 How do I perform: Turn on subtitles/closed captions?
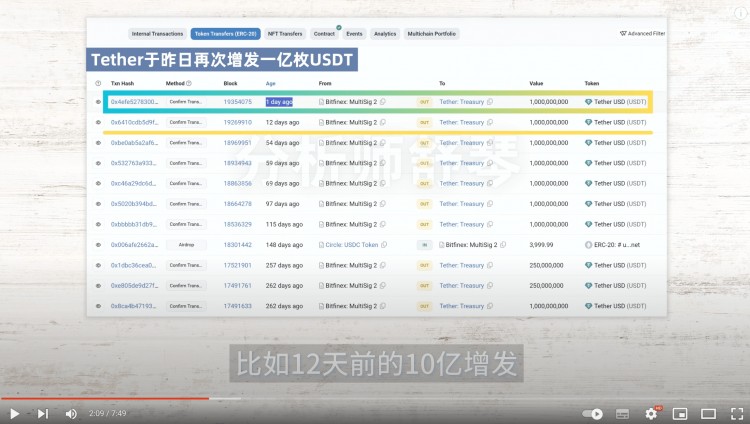[x=622, y=413]
